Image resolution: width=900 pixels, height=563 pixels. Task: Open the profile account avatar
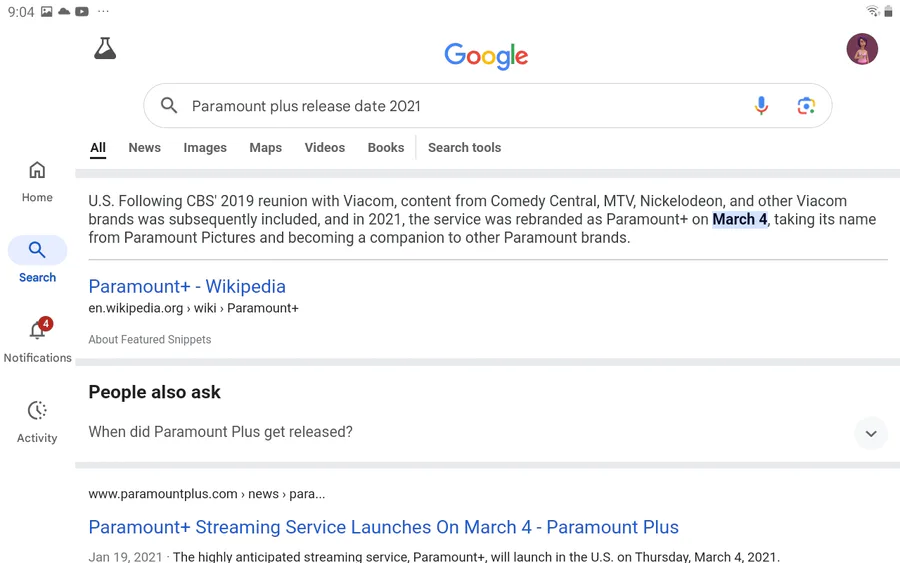[x=862, y=49]
